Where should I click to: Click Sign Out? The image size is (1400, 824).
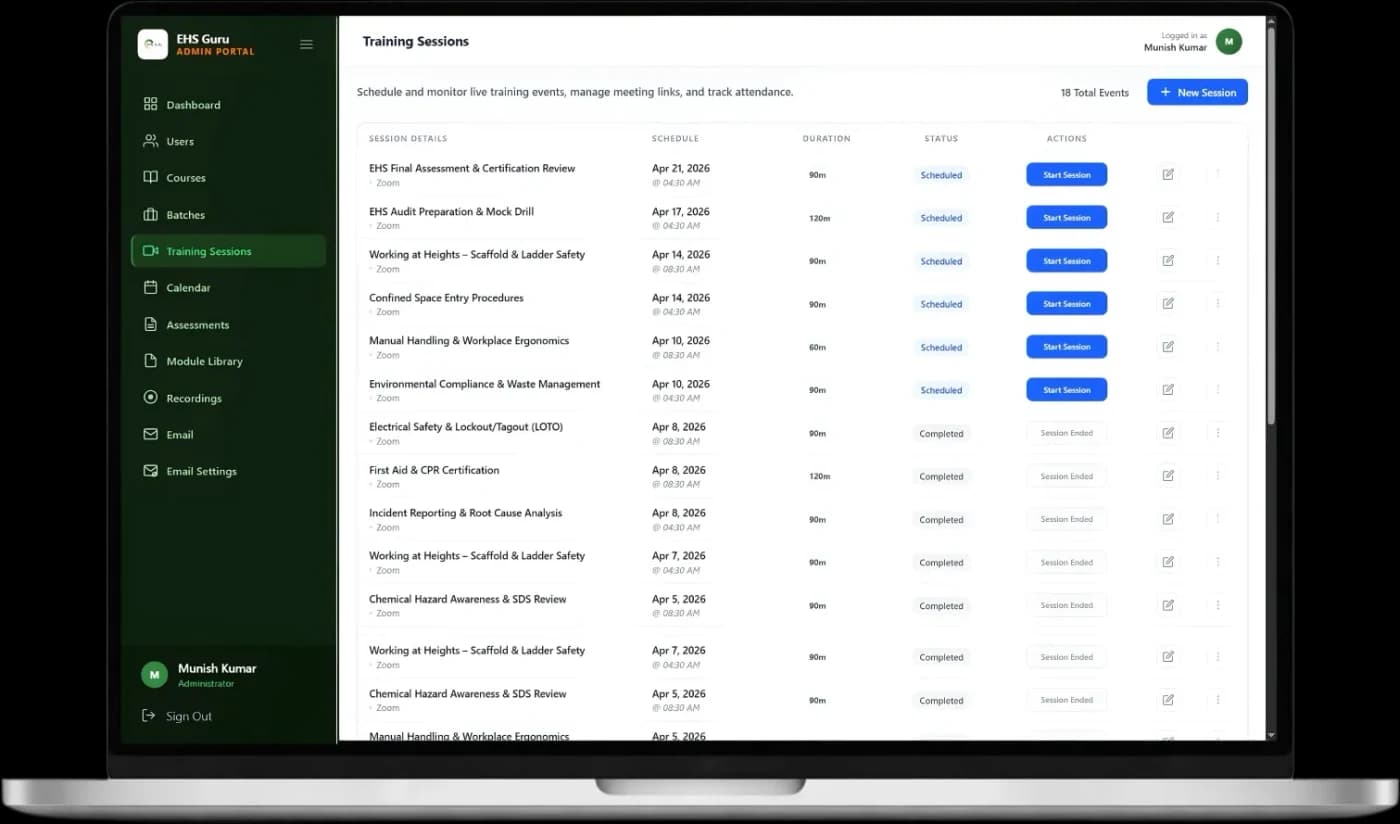[177, 716]
